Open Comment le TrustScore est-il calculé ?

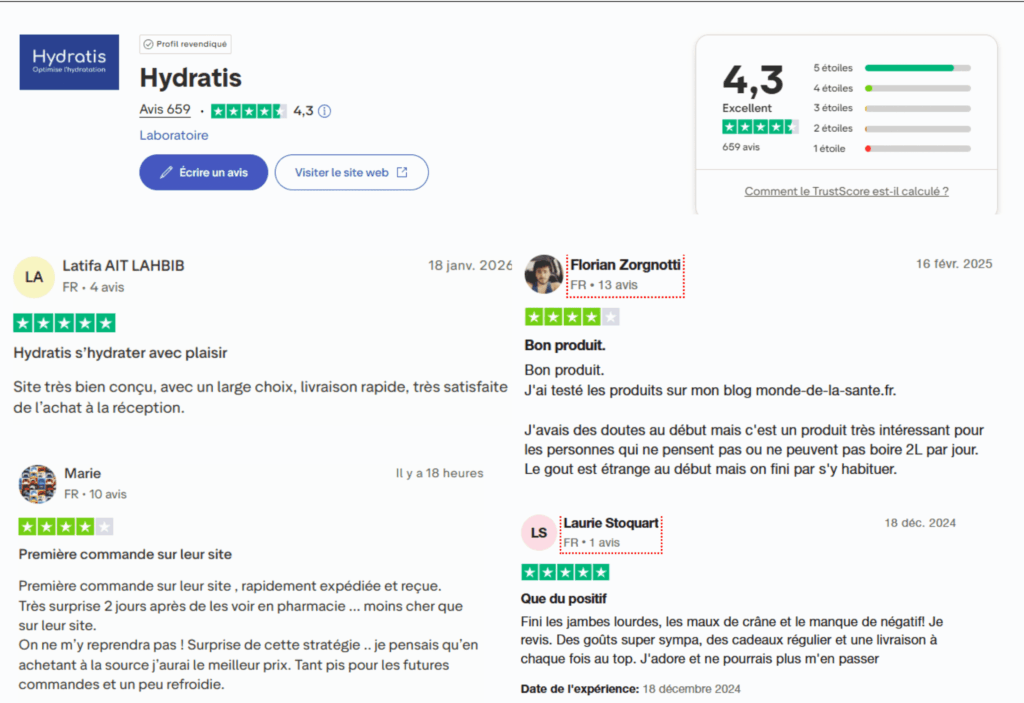pos(846,191)
